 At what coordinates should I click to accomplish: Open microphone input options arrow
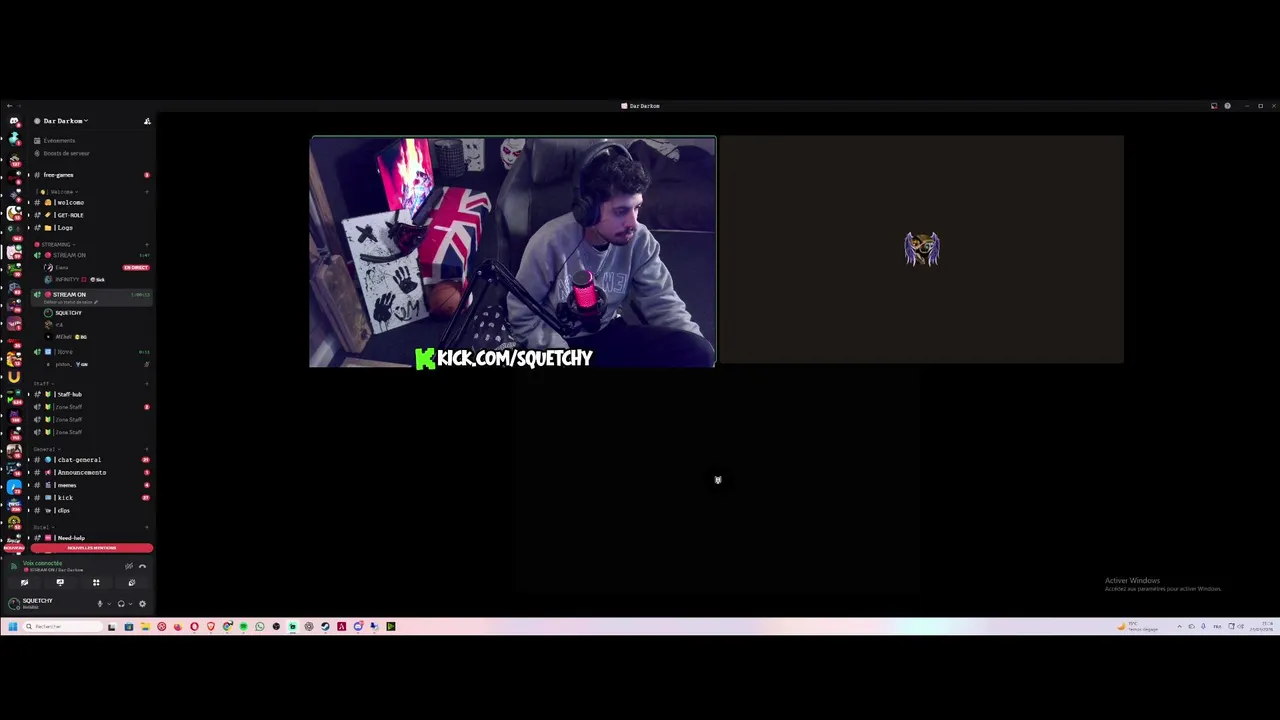point(109,604)
